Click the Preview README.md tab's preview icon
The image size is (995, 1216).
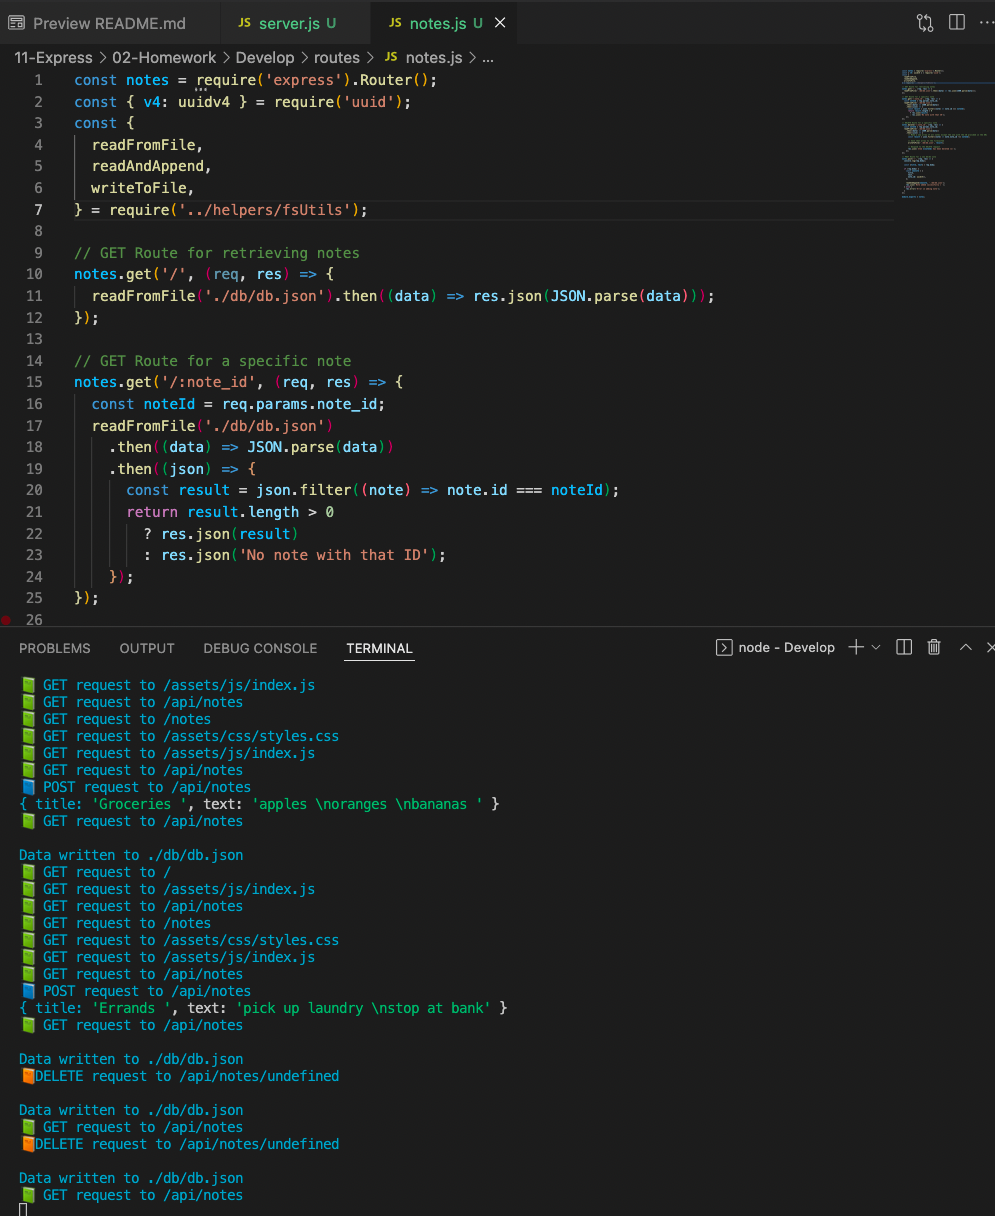16,23
